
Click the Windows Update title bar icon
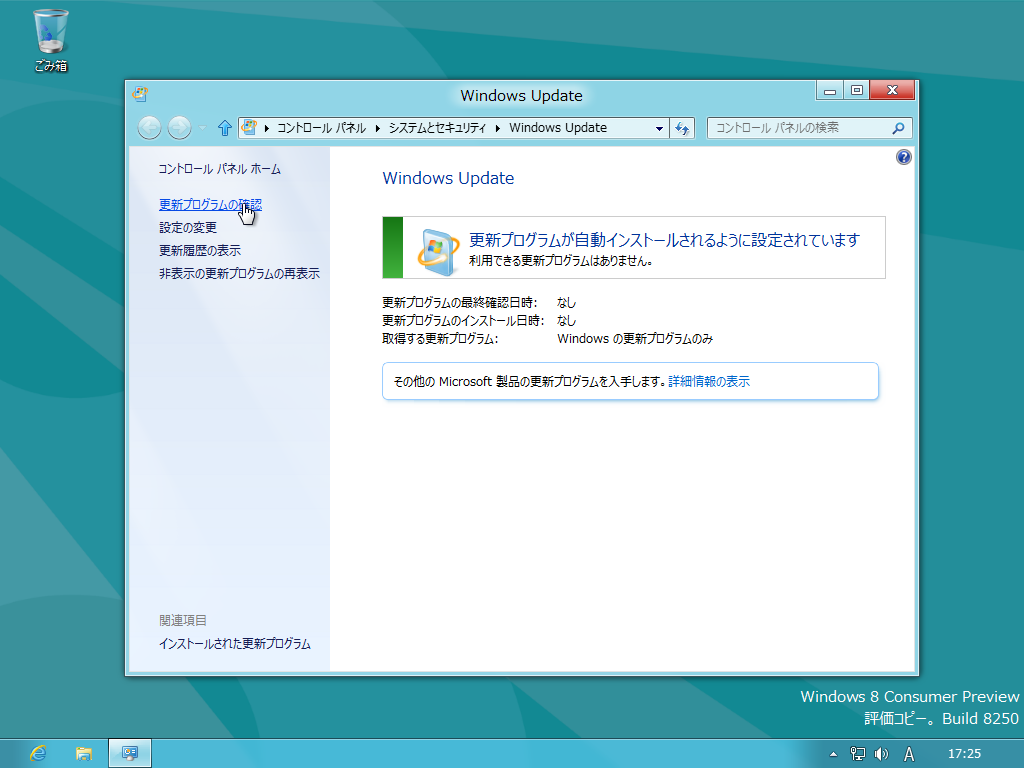140,95
